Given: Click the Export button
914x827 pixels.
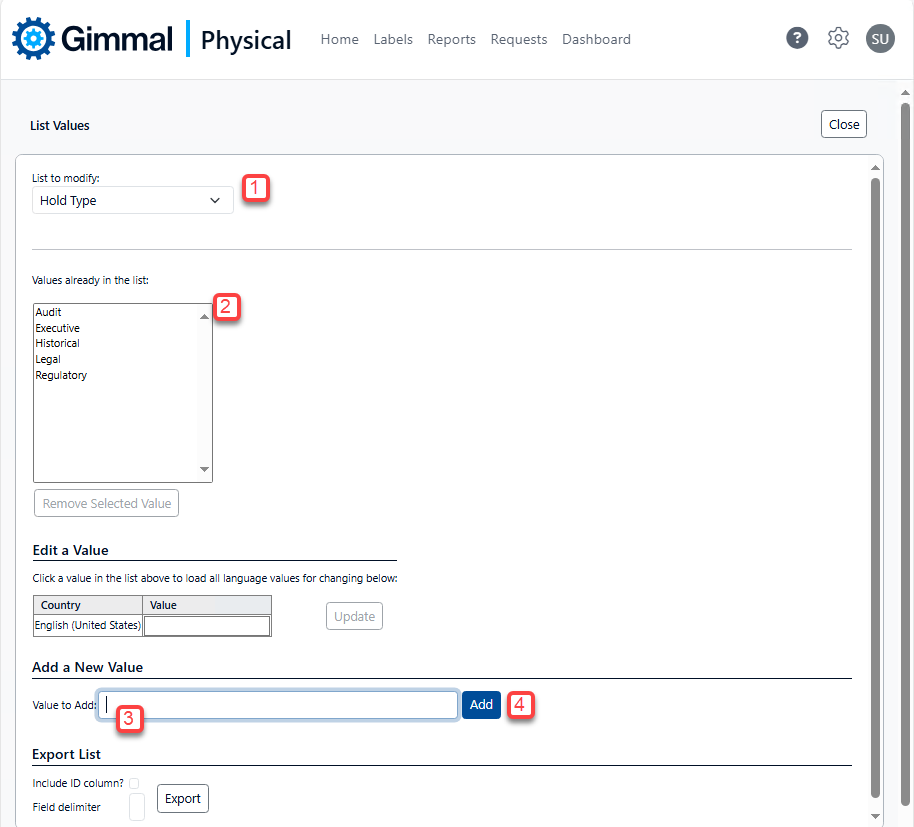Looking at the screenshot, I should (x=183, y=798).
